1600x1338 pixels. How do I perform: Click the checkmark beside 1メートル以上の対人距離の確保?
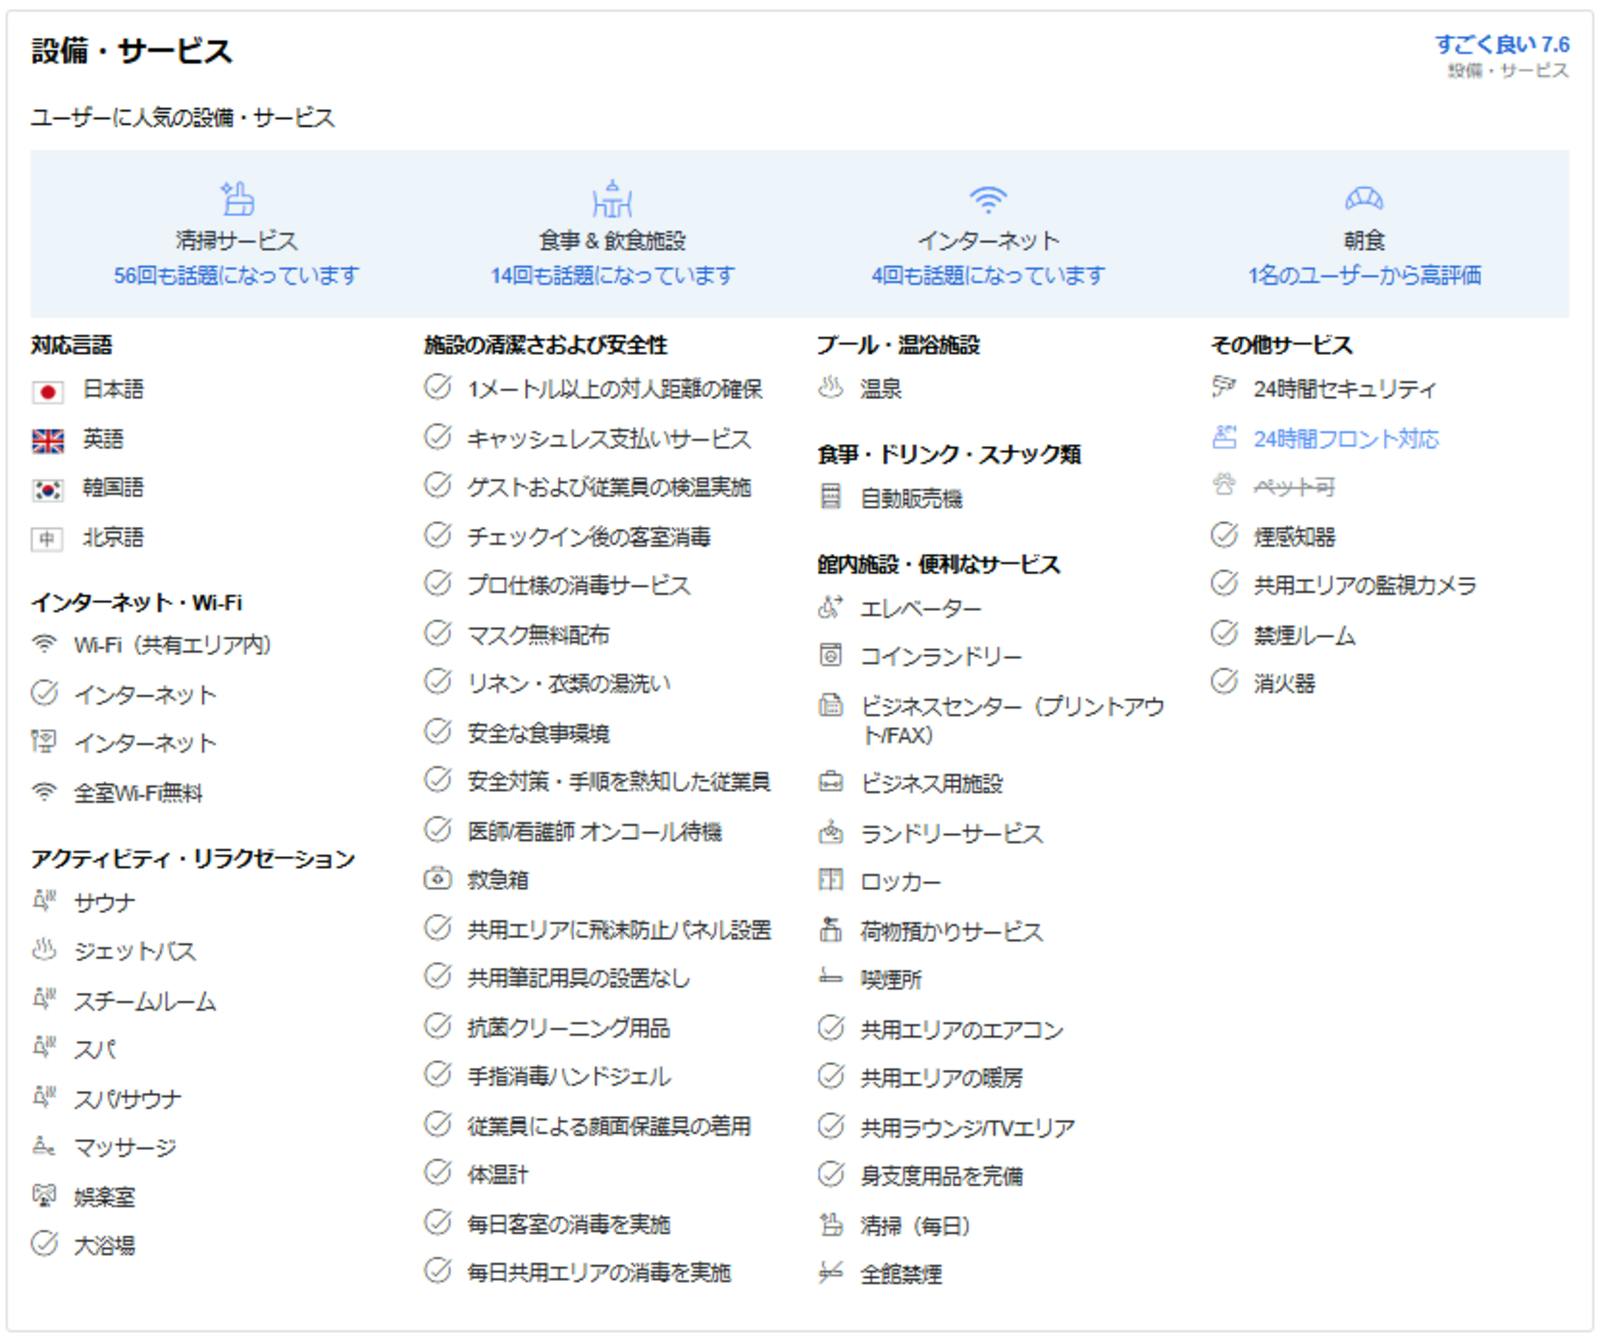pyautogui.click(x=437, y=387)
